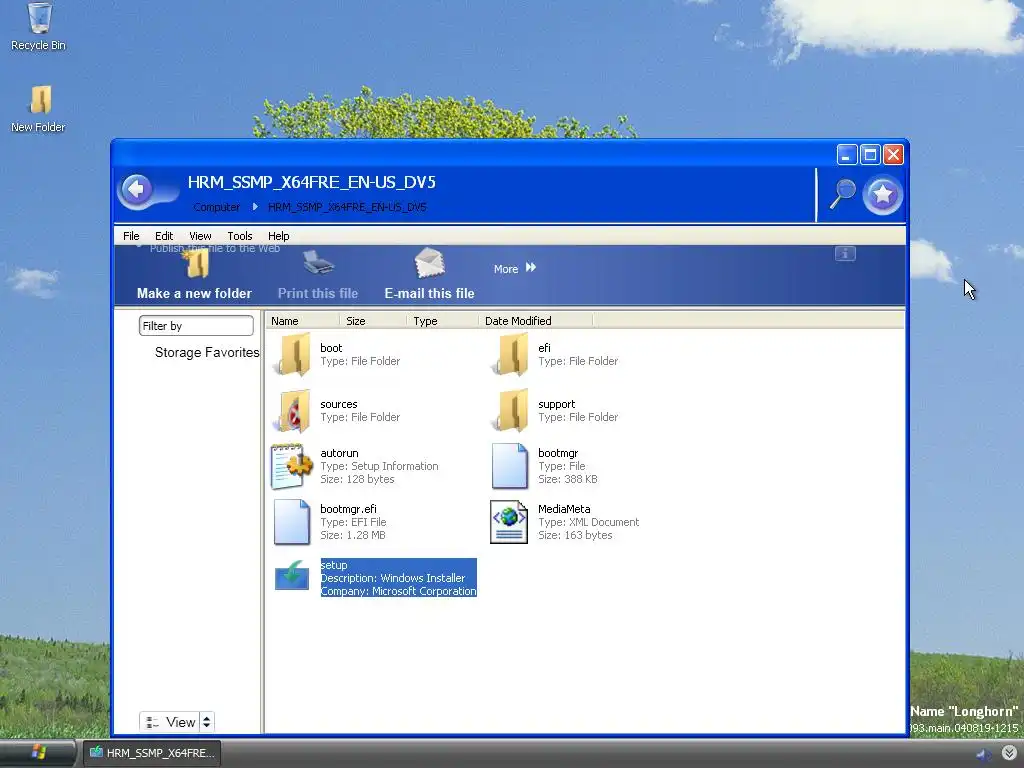Select the setup installer icon

point(291,576)
